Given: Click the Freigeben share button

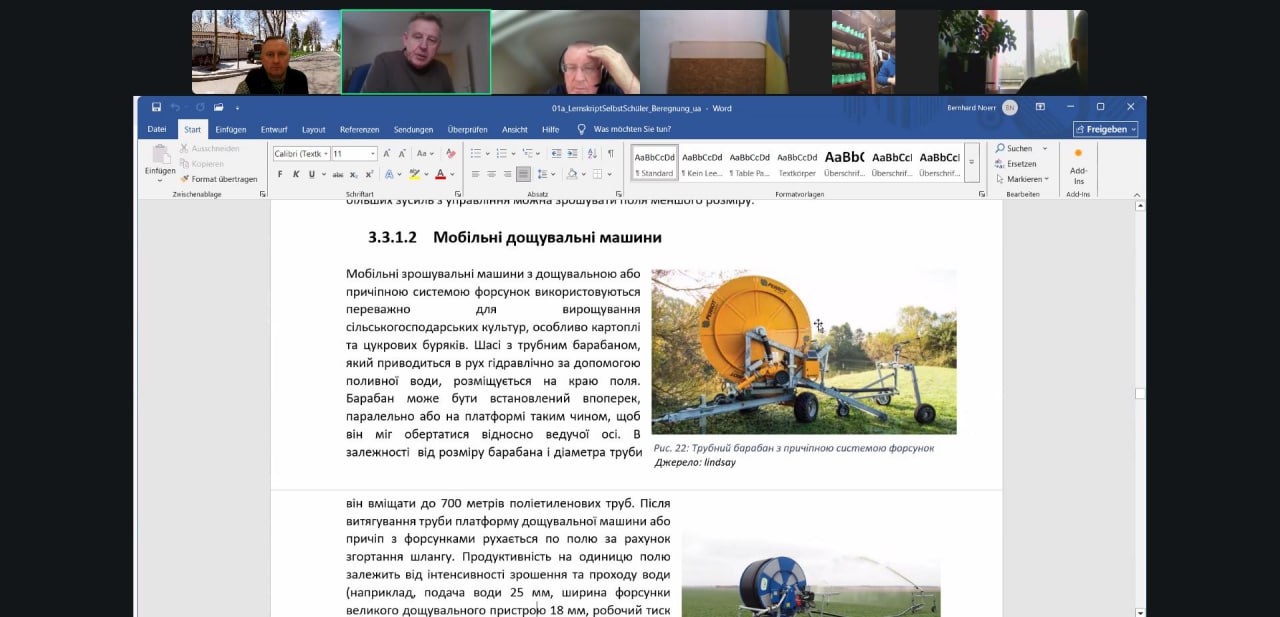Looking at the screenshot, I should point(1105,129).
